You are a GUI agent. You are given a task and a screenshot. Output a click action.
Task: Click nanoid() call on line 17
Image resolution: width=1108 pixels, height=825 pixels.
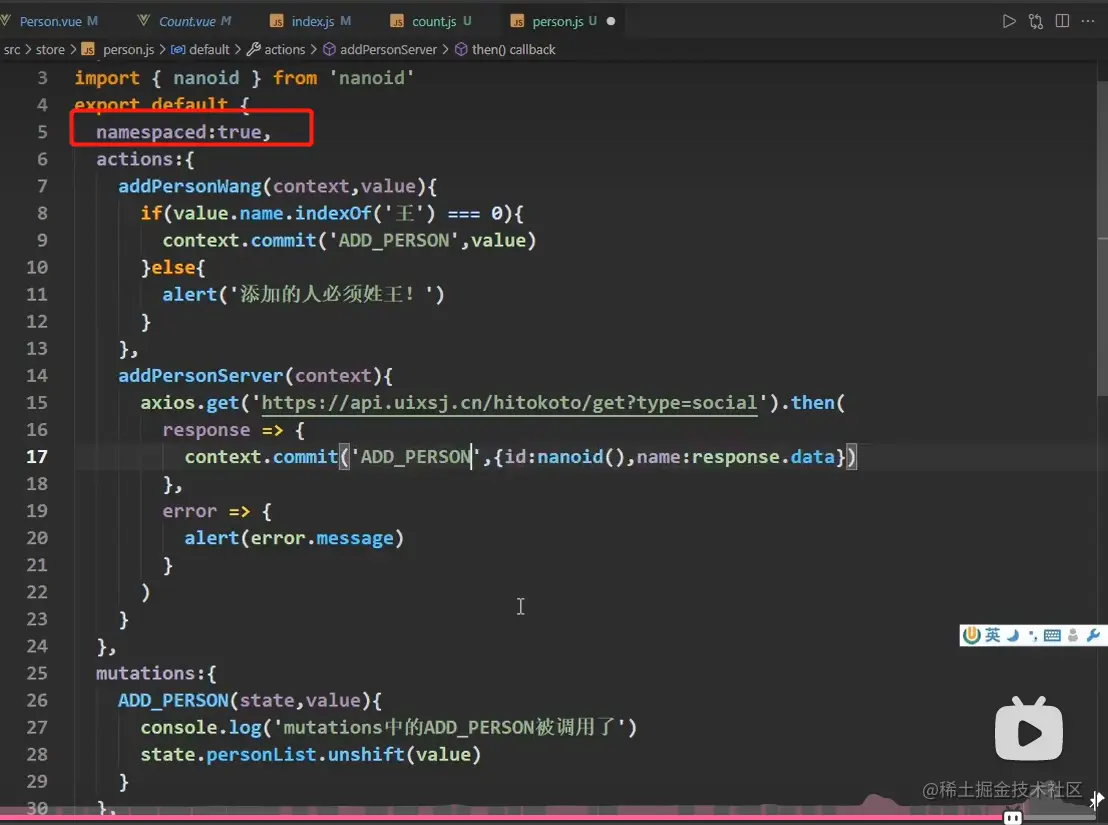click(x=581, y=457)
